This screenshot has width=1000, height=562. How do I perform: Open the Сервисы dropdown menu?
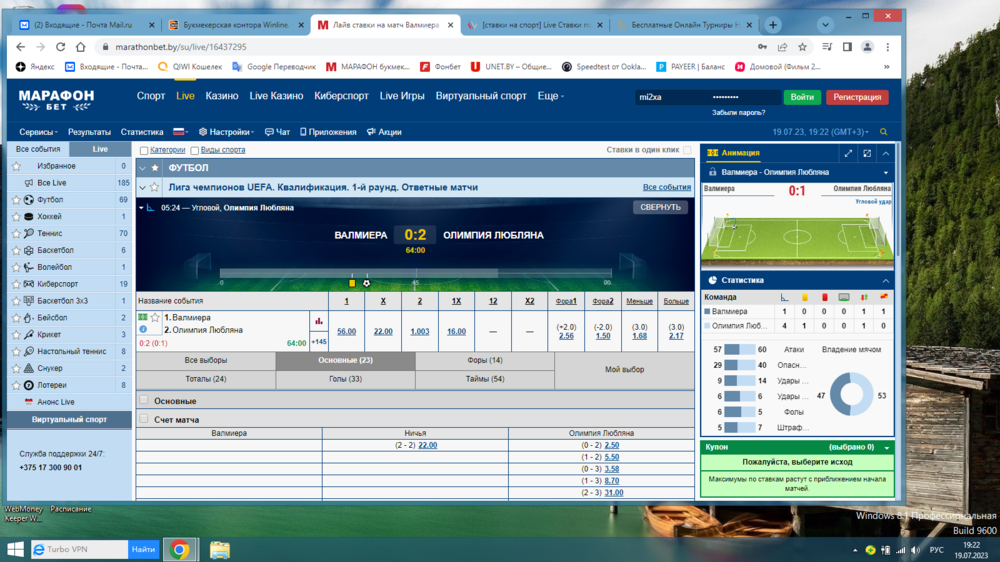[38, 132]
